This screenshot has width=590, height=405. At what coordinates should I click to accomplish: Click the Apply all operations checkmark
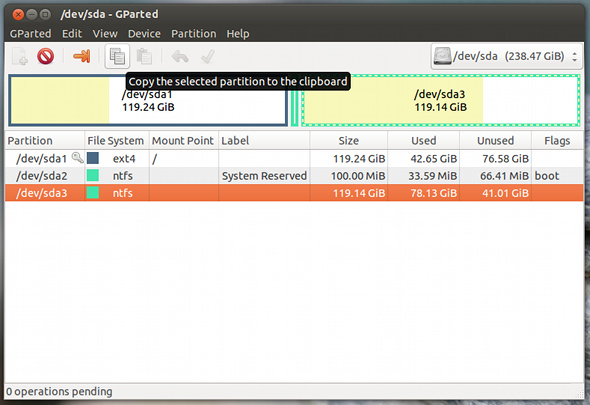[x=208, y=56]
